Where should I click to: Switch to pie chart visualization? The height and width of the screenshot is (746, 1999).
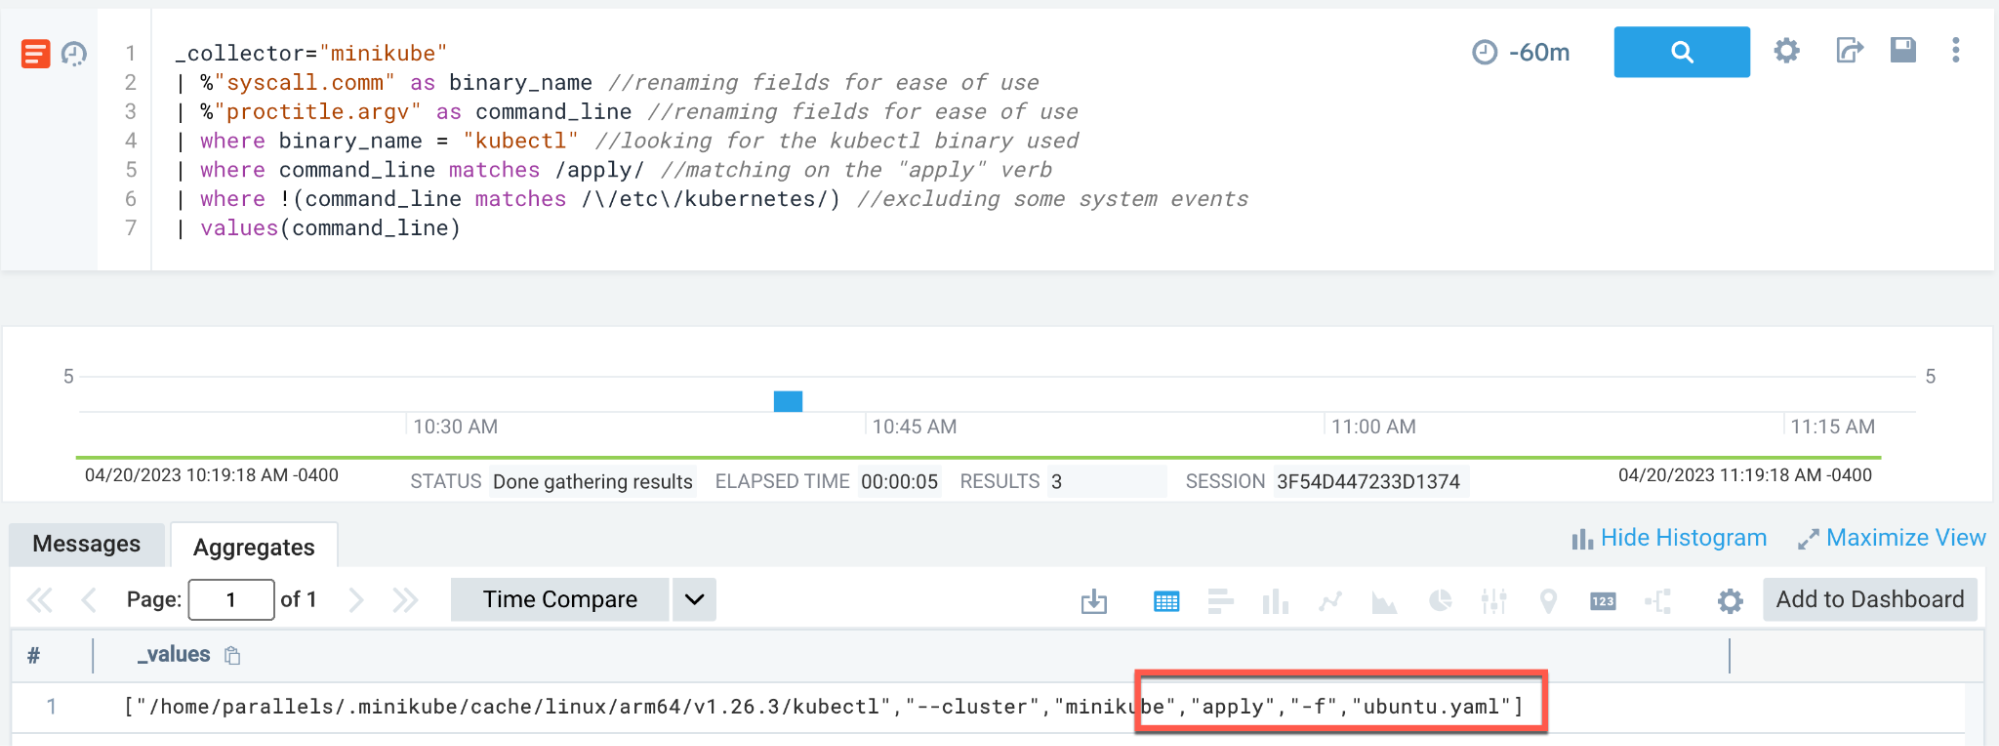coord(1440,601)
